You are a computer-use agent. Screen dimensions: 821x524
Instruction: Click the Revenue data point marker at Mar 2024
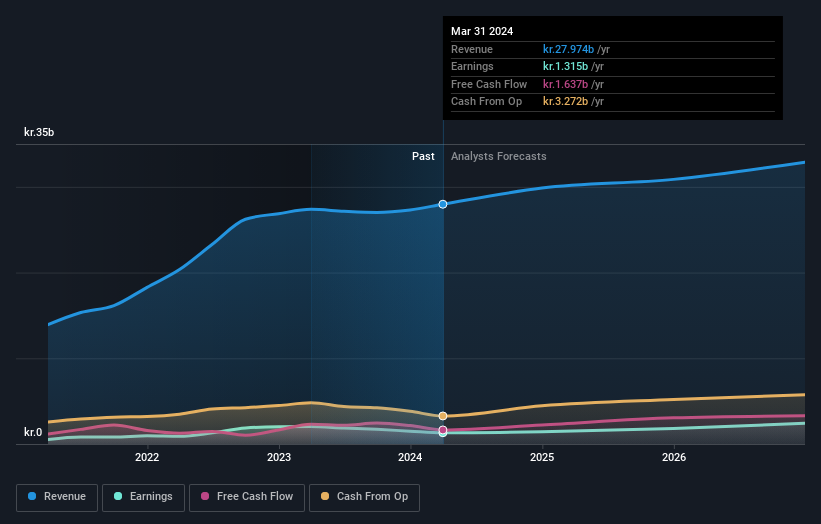(443, 204)
